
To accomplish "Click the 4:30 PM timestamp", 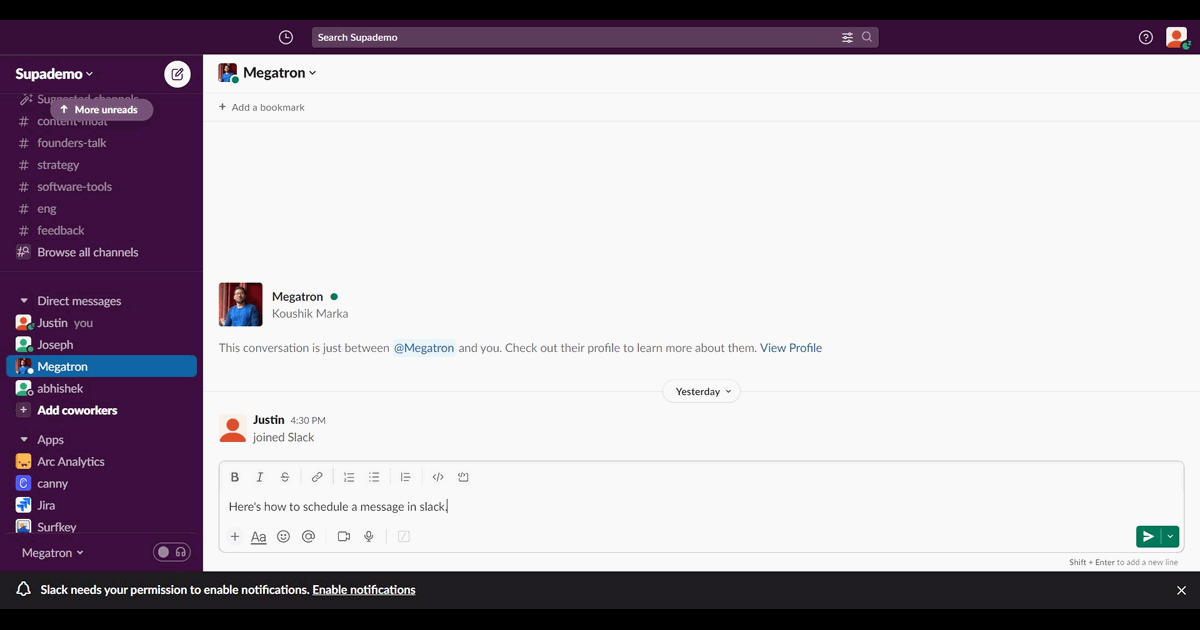I will (308, 421).
